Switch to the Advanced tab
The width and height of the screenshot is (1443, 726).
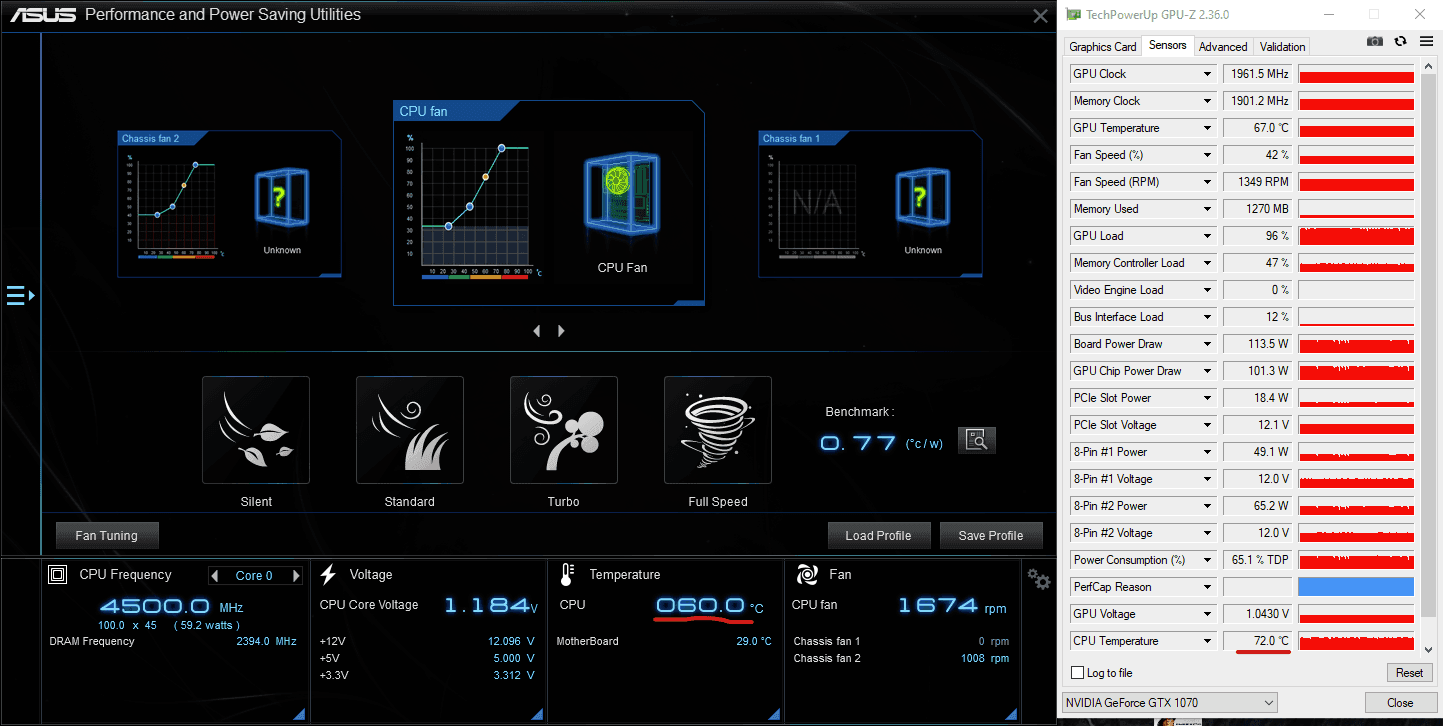(x=1223, y=47)
